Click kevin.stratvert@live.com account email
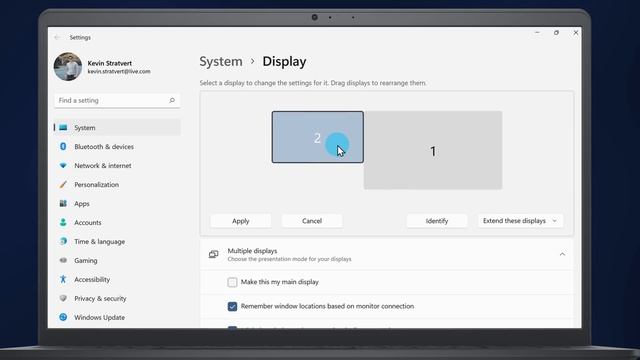 click(x=119, y=71)
